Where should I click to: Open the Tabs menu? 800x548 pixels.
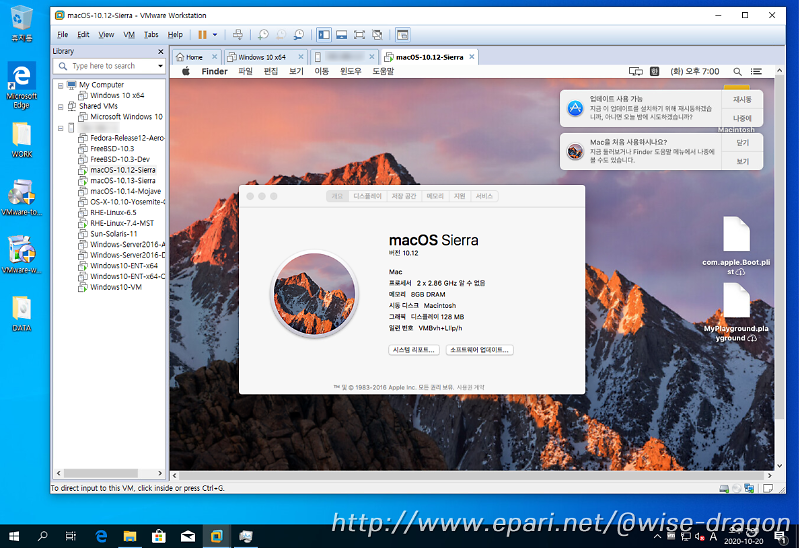[x=151, y=35]
